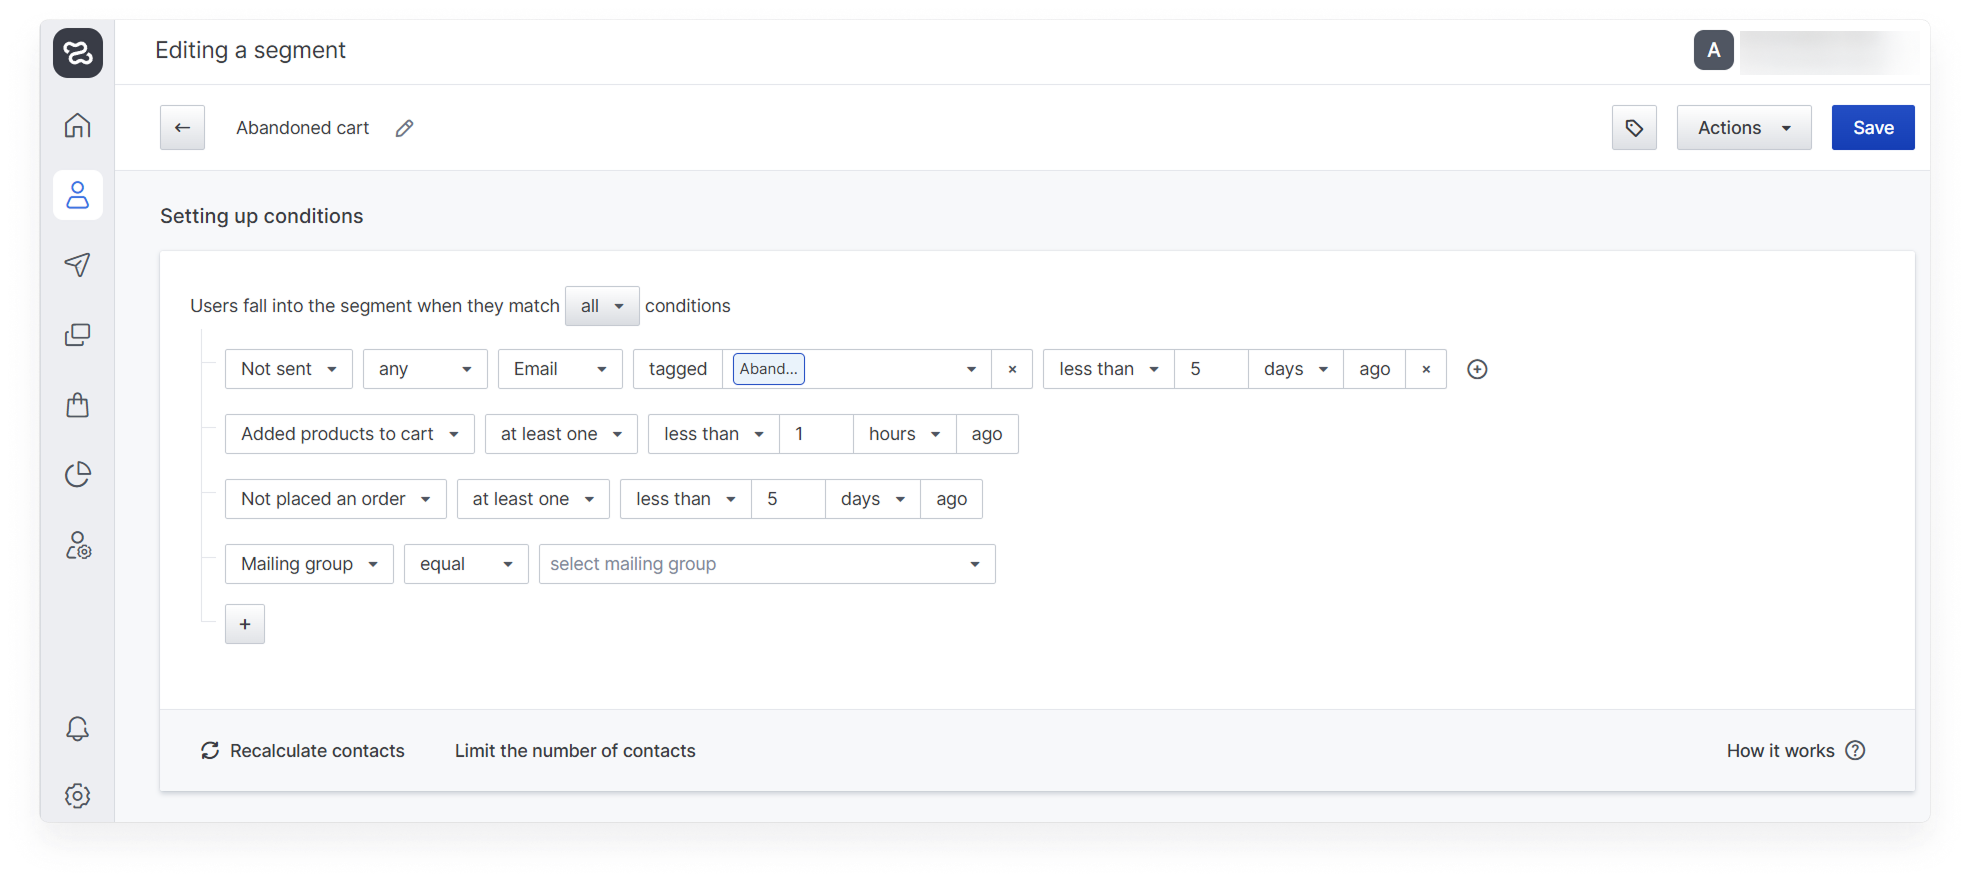Click Limit the number of contacts
The image size is (1970, 882).
pyautogui.click(x=575, y=751)
